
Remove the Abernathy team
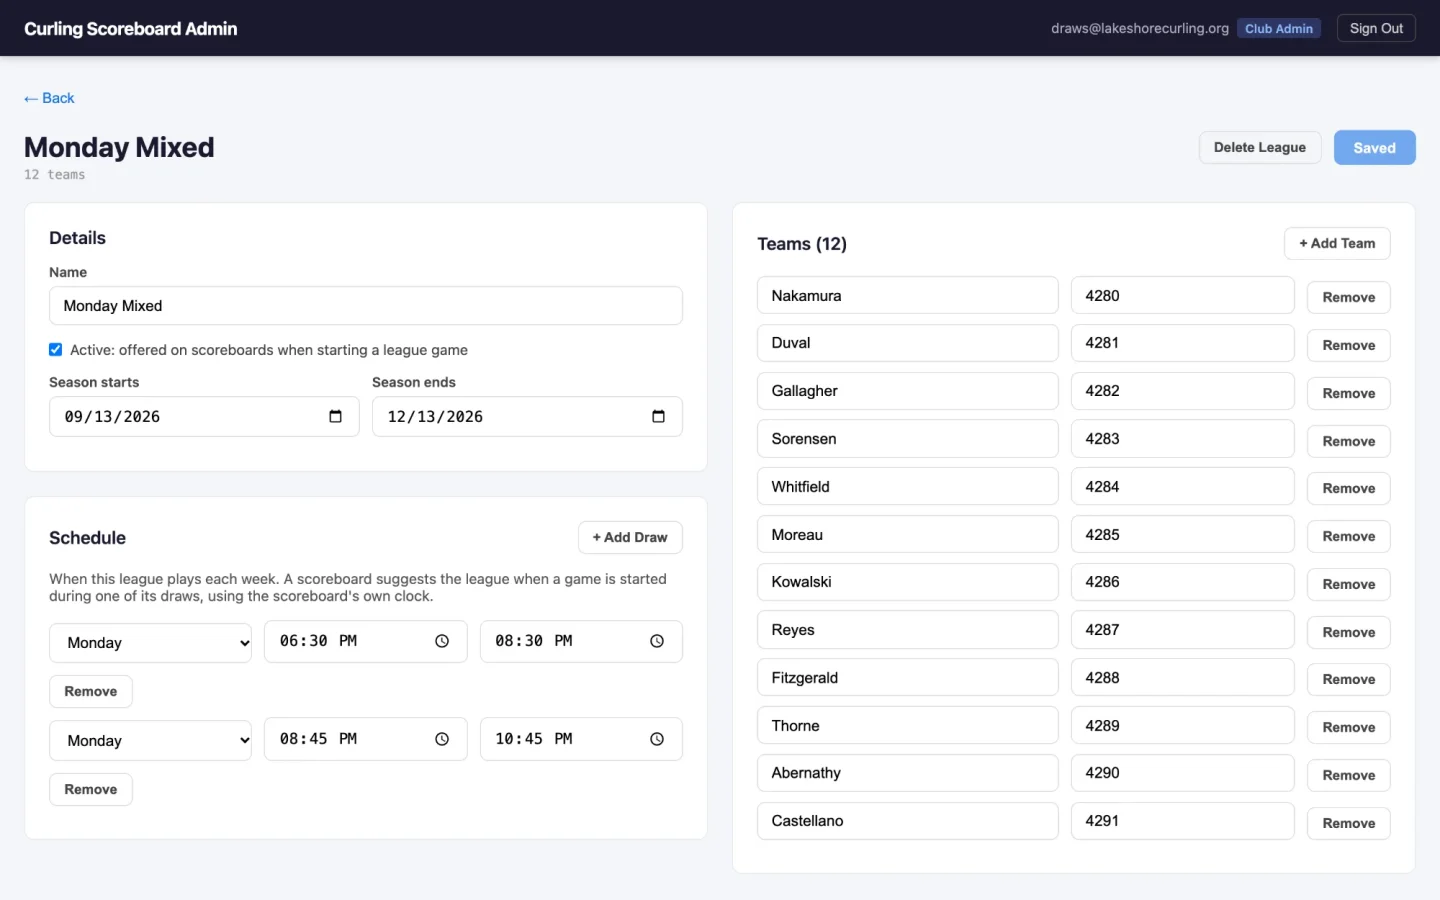pyautogui.click(x=1348, y=775)
